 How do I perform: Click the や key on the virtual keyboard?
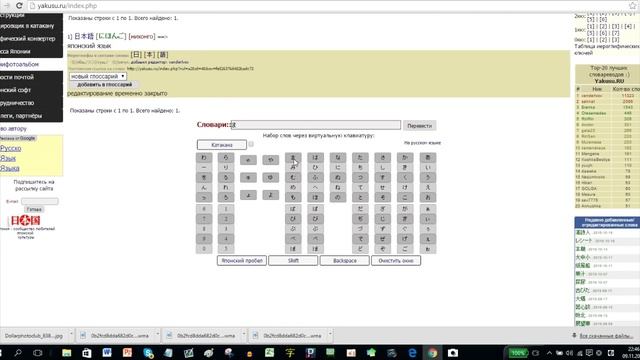pyautogui.click(x=271, y=160)
